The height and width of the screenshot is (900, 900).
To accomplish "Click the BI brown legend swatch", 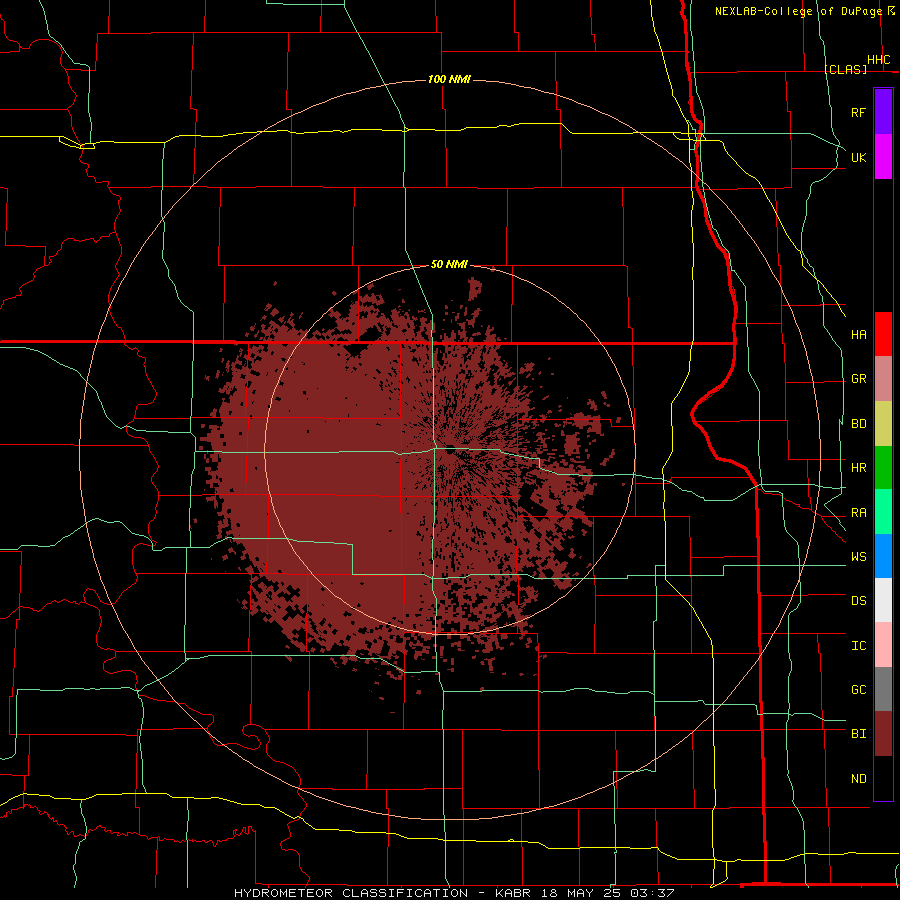I will 883,734.
